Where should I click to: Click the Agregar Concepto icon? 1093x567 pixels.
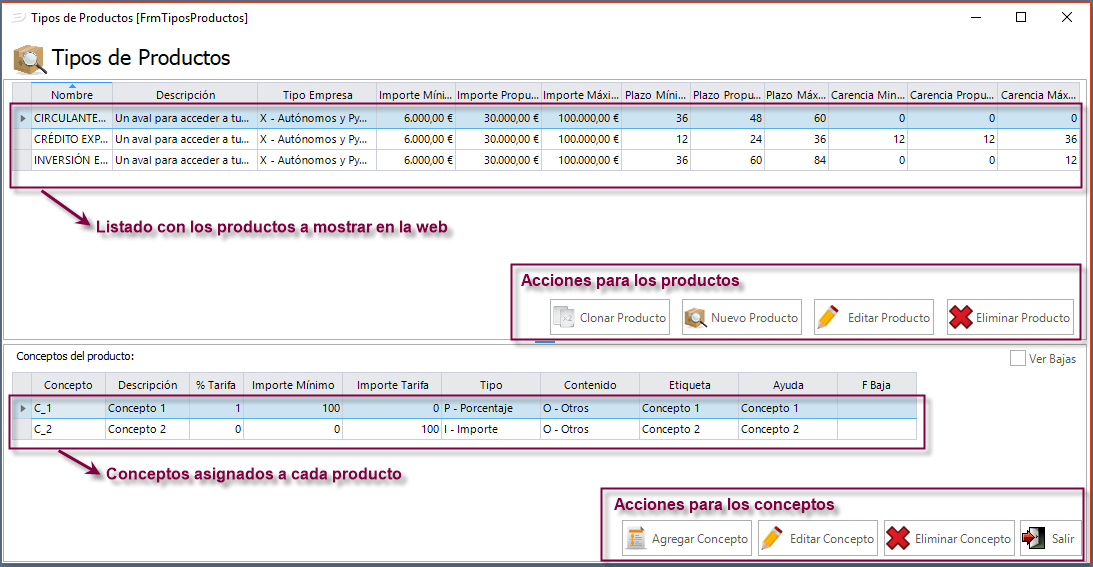click(x=636, y=538)
